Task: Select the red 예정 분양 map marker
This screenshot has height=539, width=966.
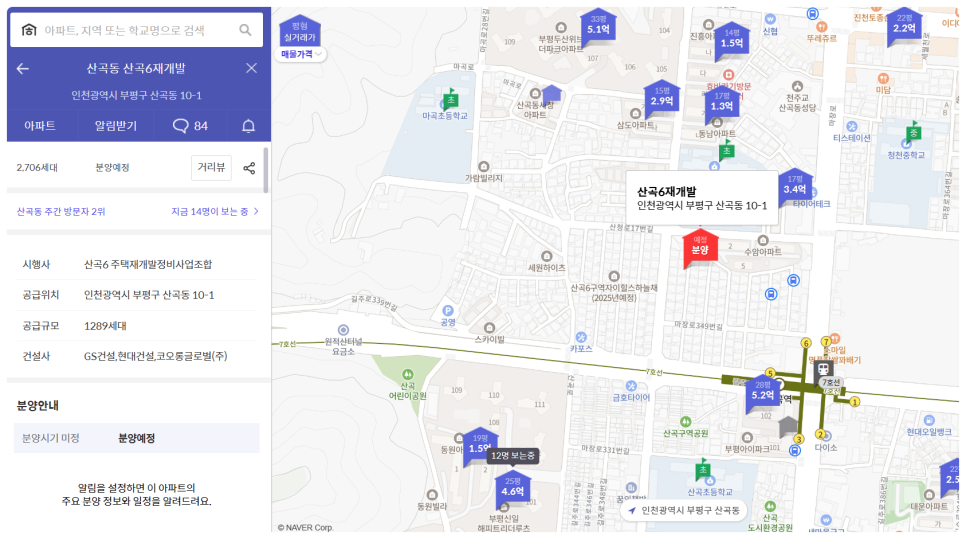Action: pyautogui.click(x=698, y=247)
